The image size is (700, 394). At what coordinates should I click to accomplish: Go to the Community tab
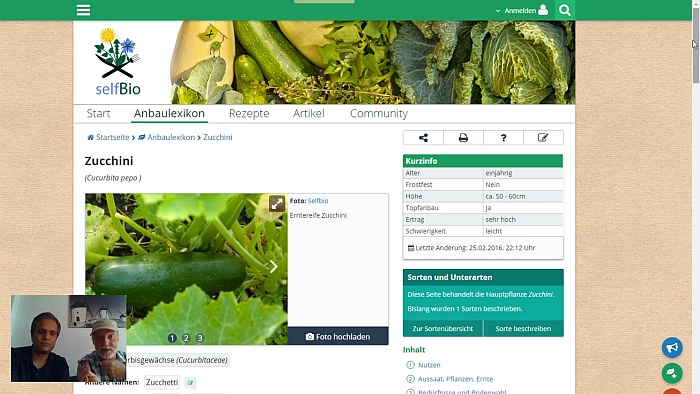(x=379, y=113)
